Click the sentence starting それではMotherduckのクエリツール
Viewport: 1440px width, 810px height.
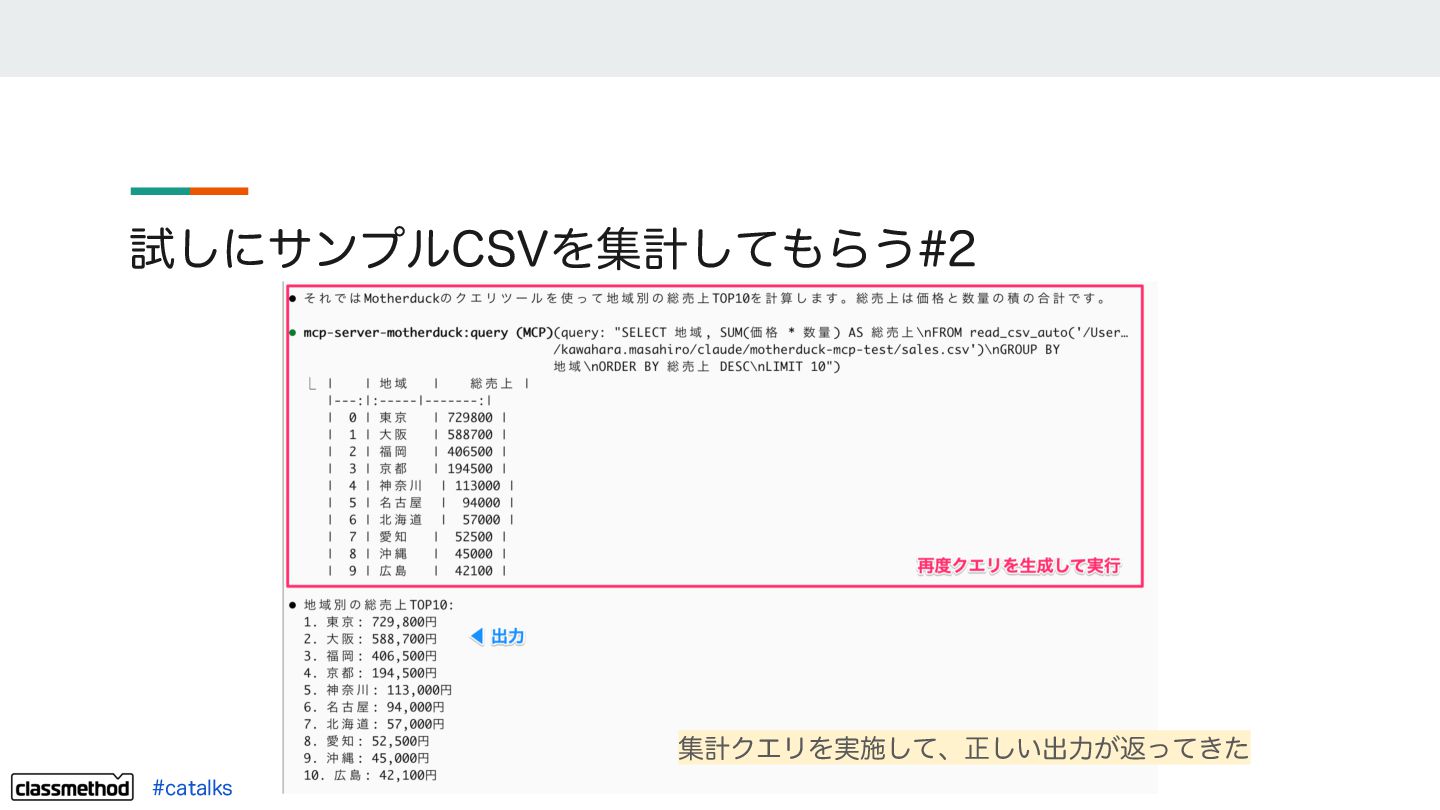tap(705, 298)
